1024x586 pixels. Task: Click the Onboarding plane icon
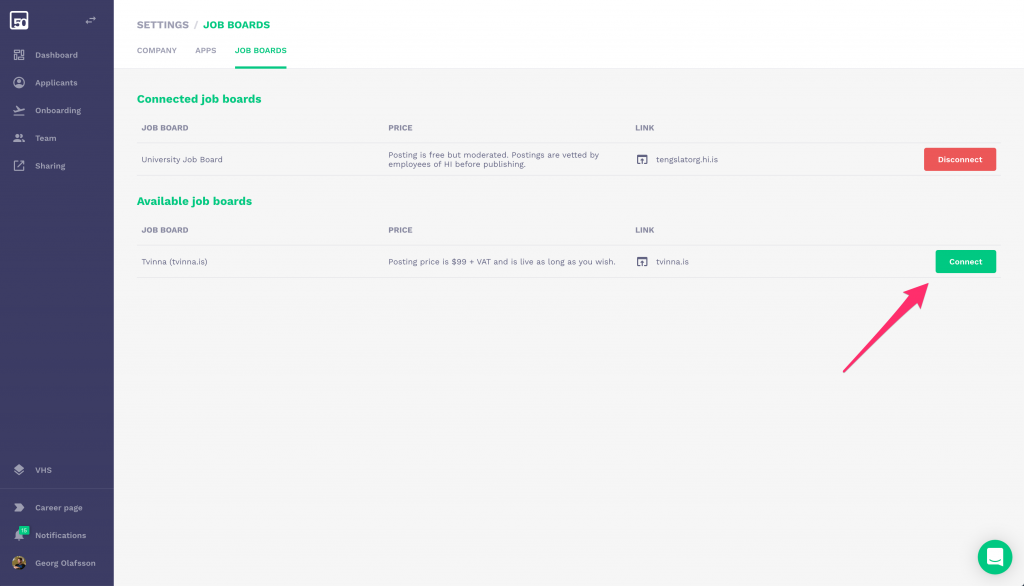[x=19, y=110]
